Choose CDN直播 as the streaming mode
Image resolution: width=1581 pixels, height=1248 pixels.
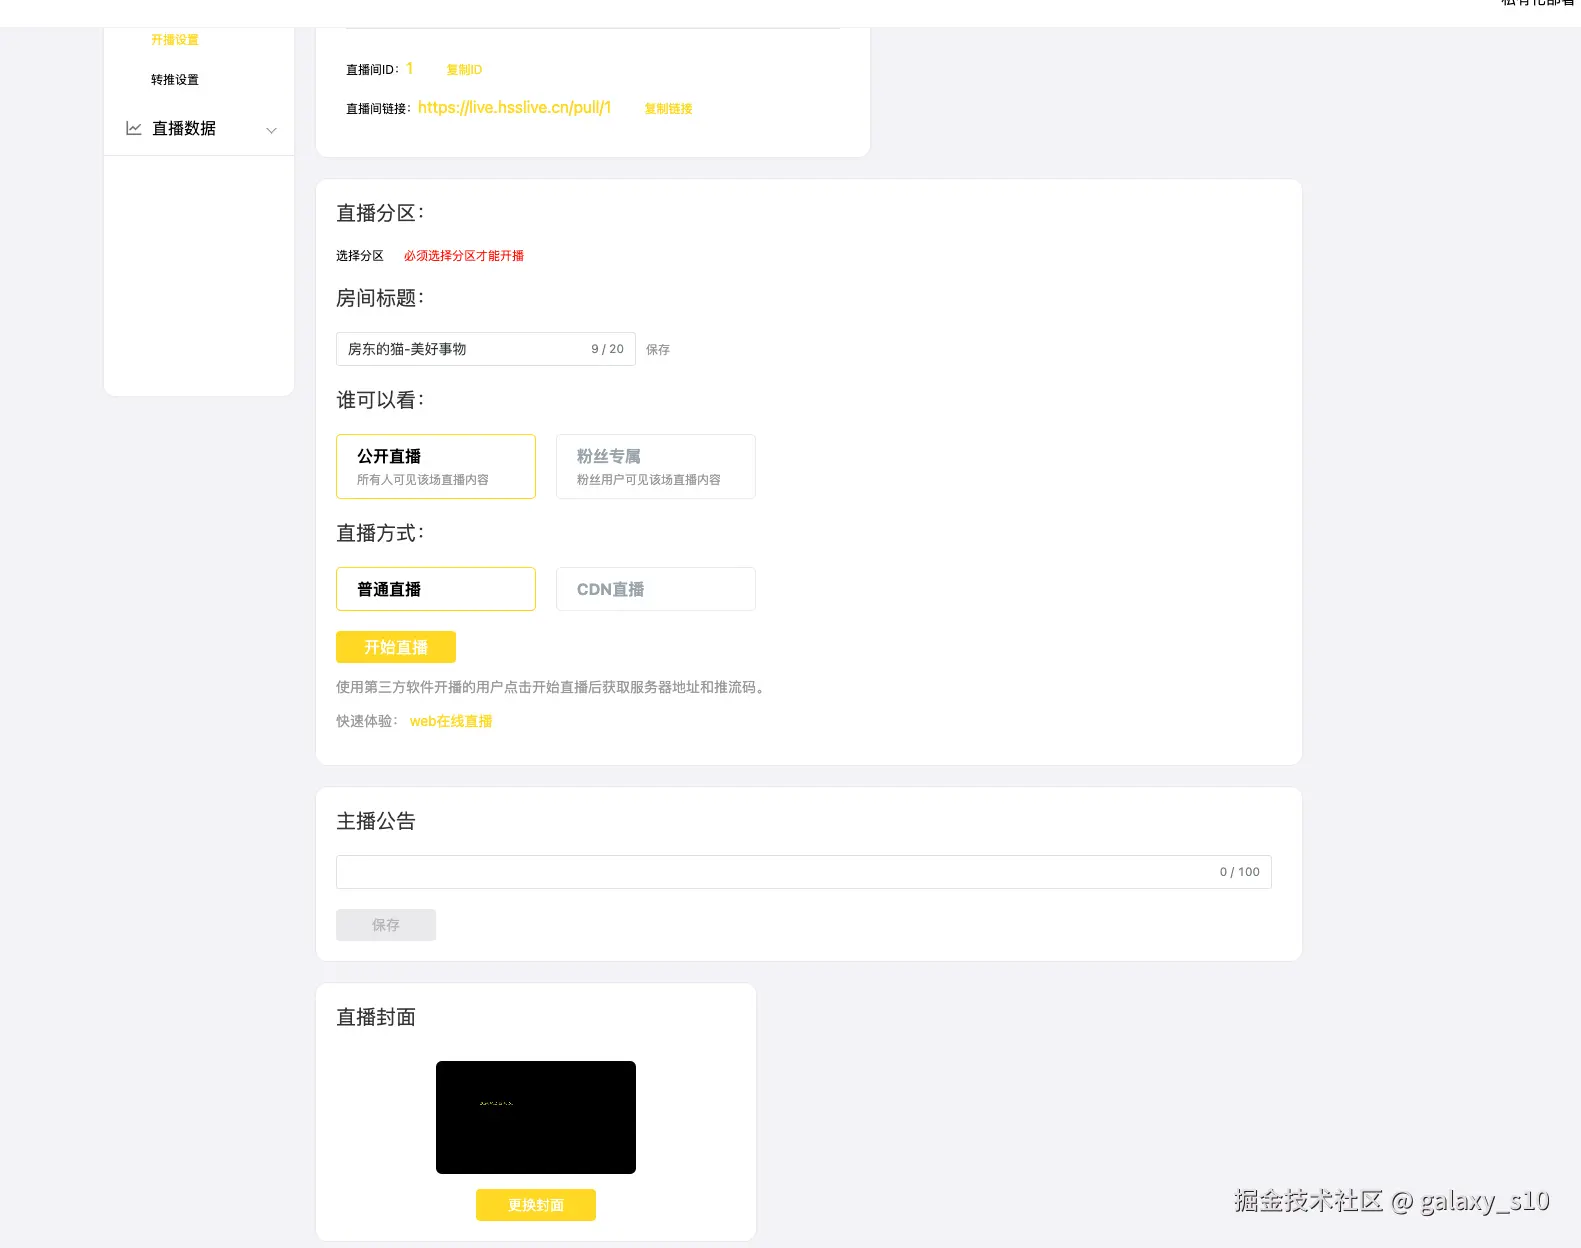656,589
